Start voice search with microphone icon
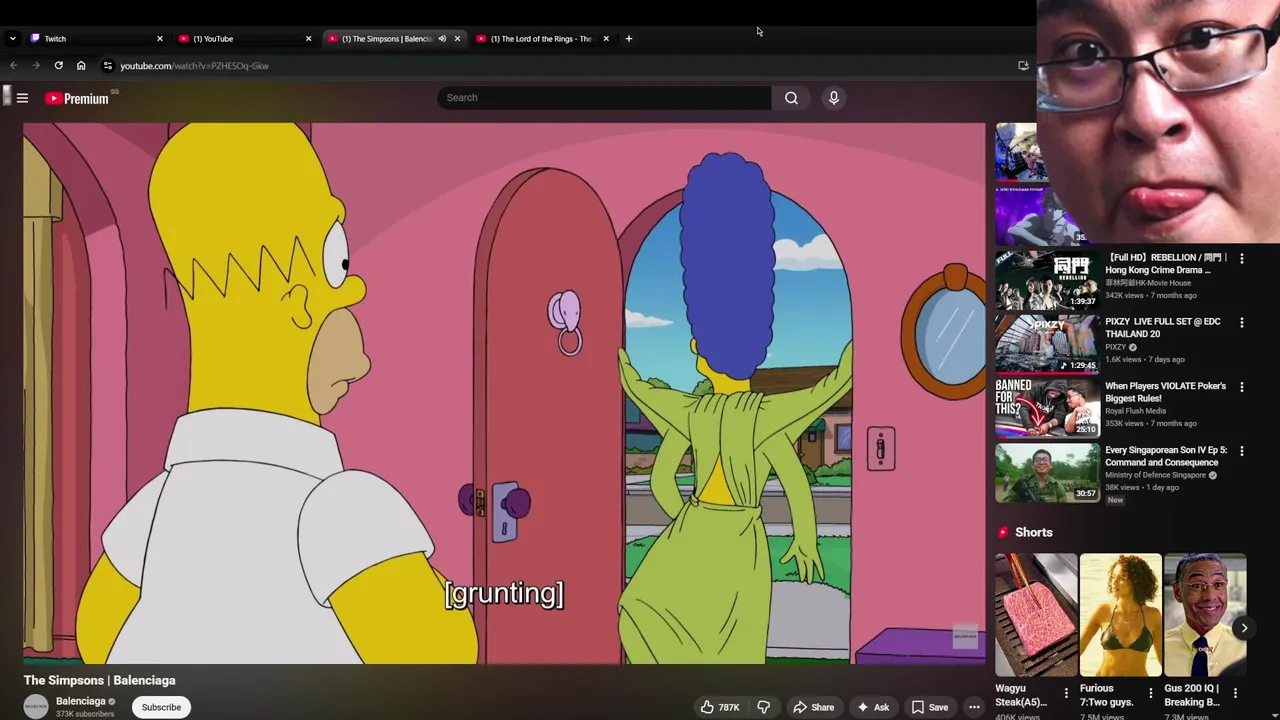1280x720 pixels. click(833, 98)
